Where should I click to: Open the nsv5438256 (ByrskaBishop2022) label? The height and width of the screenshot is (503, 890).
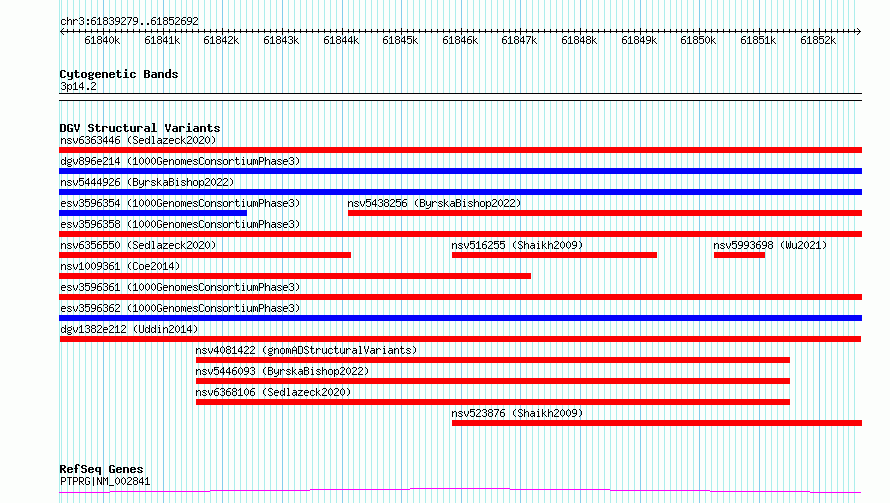click(434, 203)
